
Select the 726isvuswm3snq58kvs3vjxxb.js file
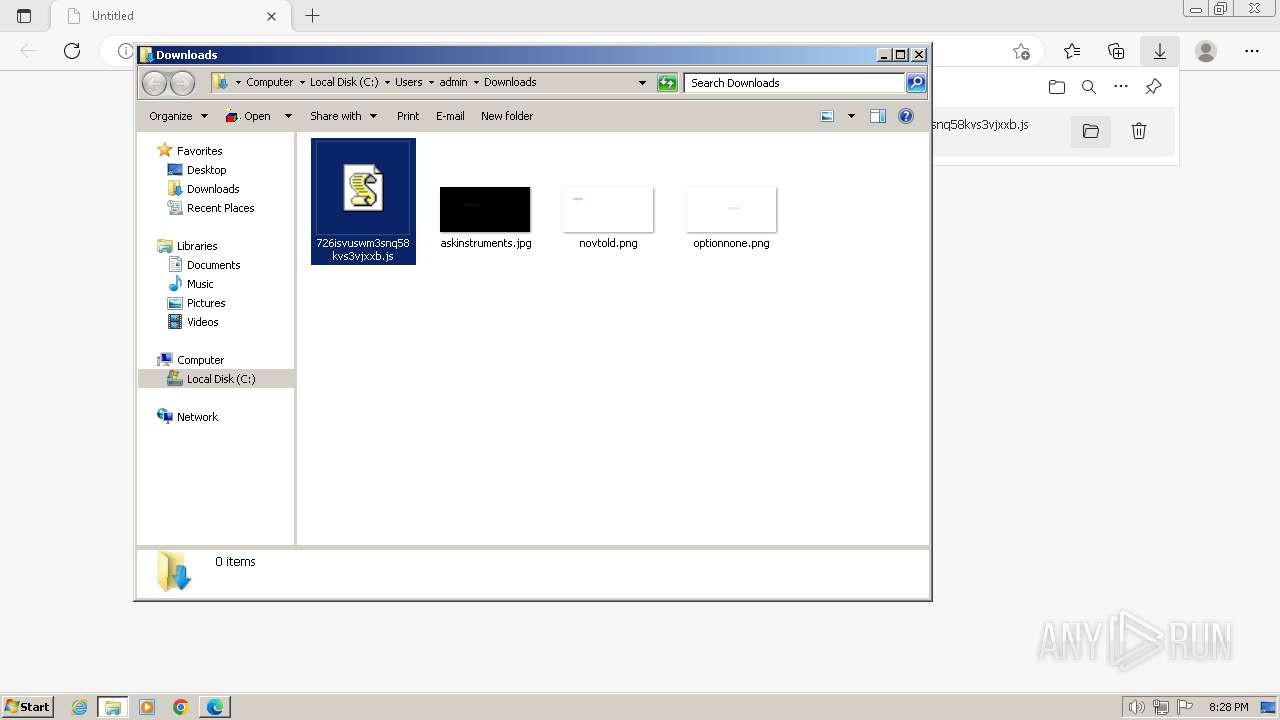tap(363, 202)
